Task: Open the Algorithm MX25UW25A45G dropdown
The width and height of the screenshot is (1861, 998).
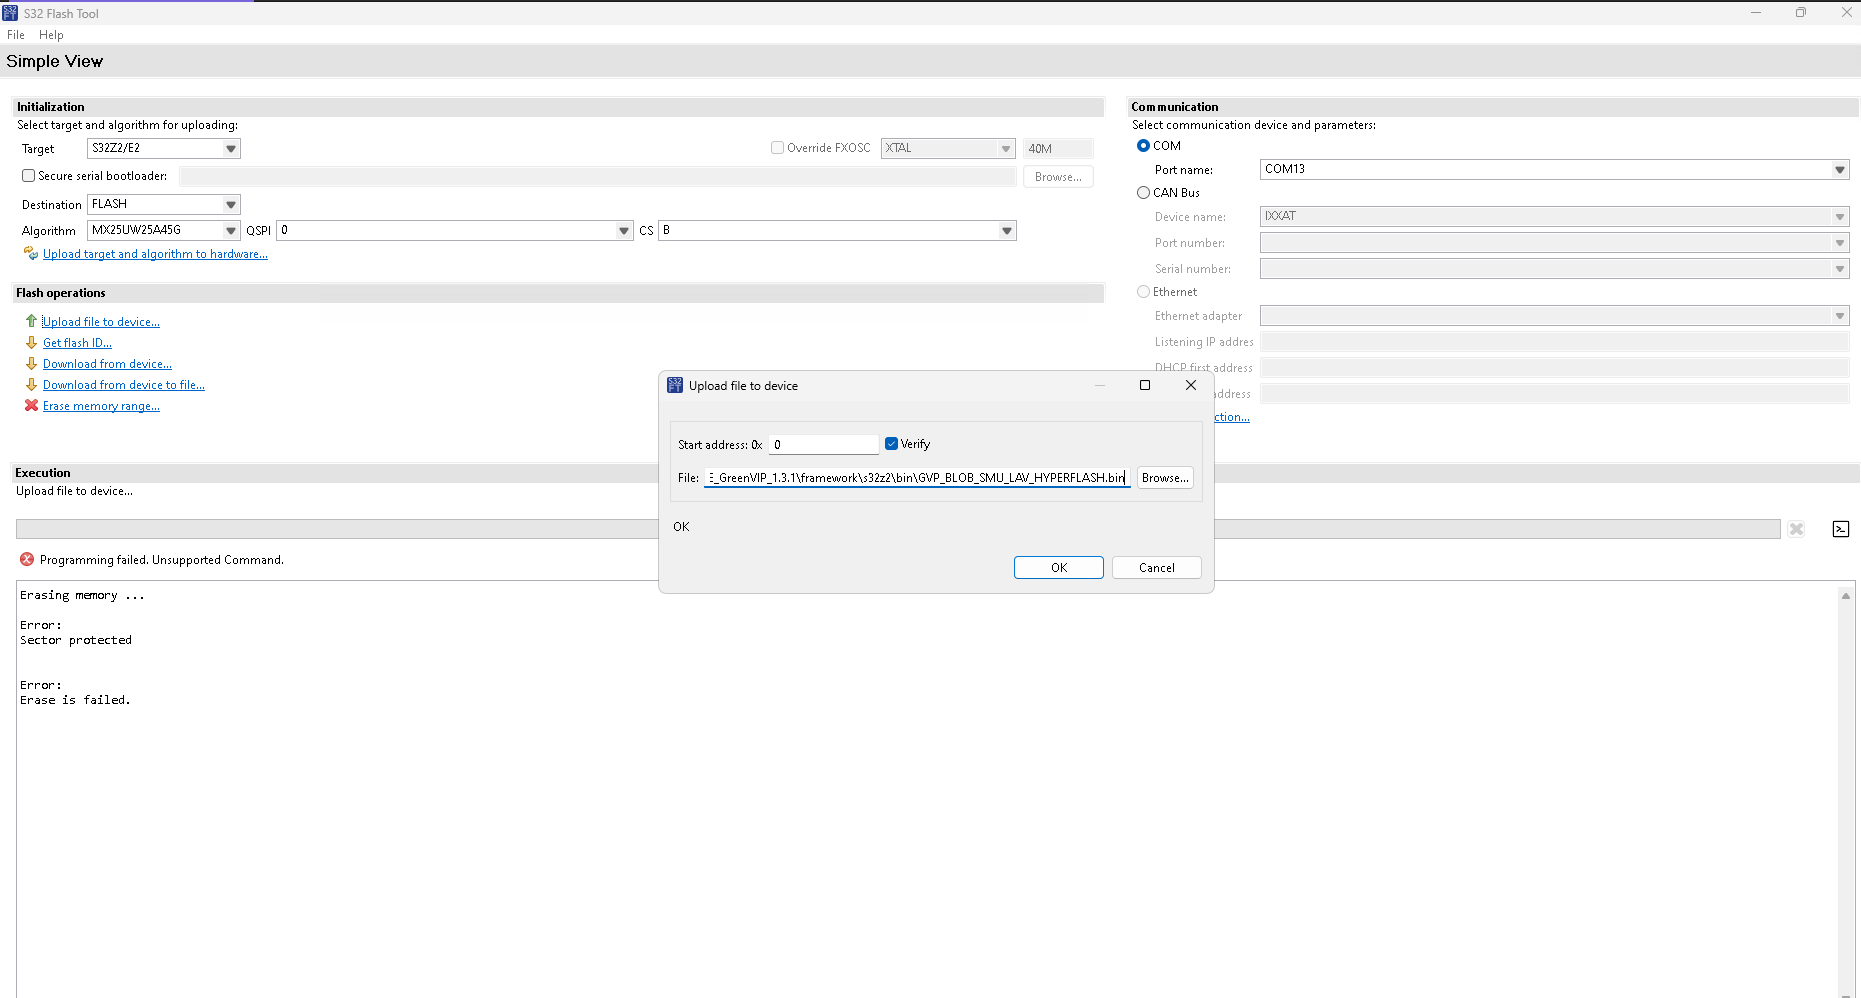Action: 231,230
